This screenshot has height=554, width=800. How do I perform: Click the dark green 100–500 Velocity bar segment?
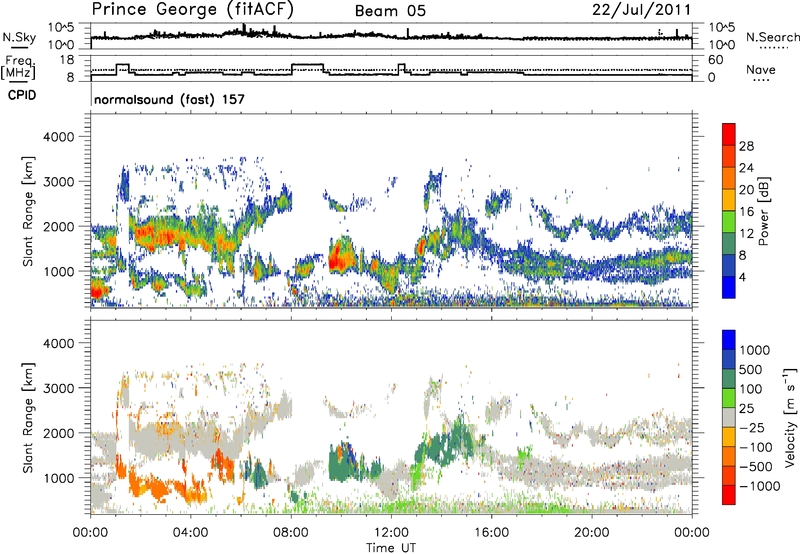[729, 379]
